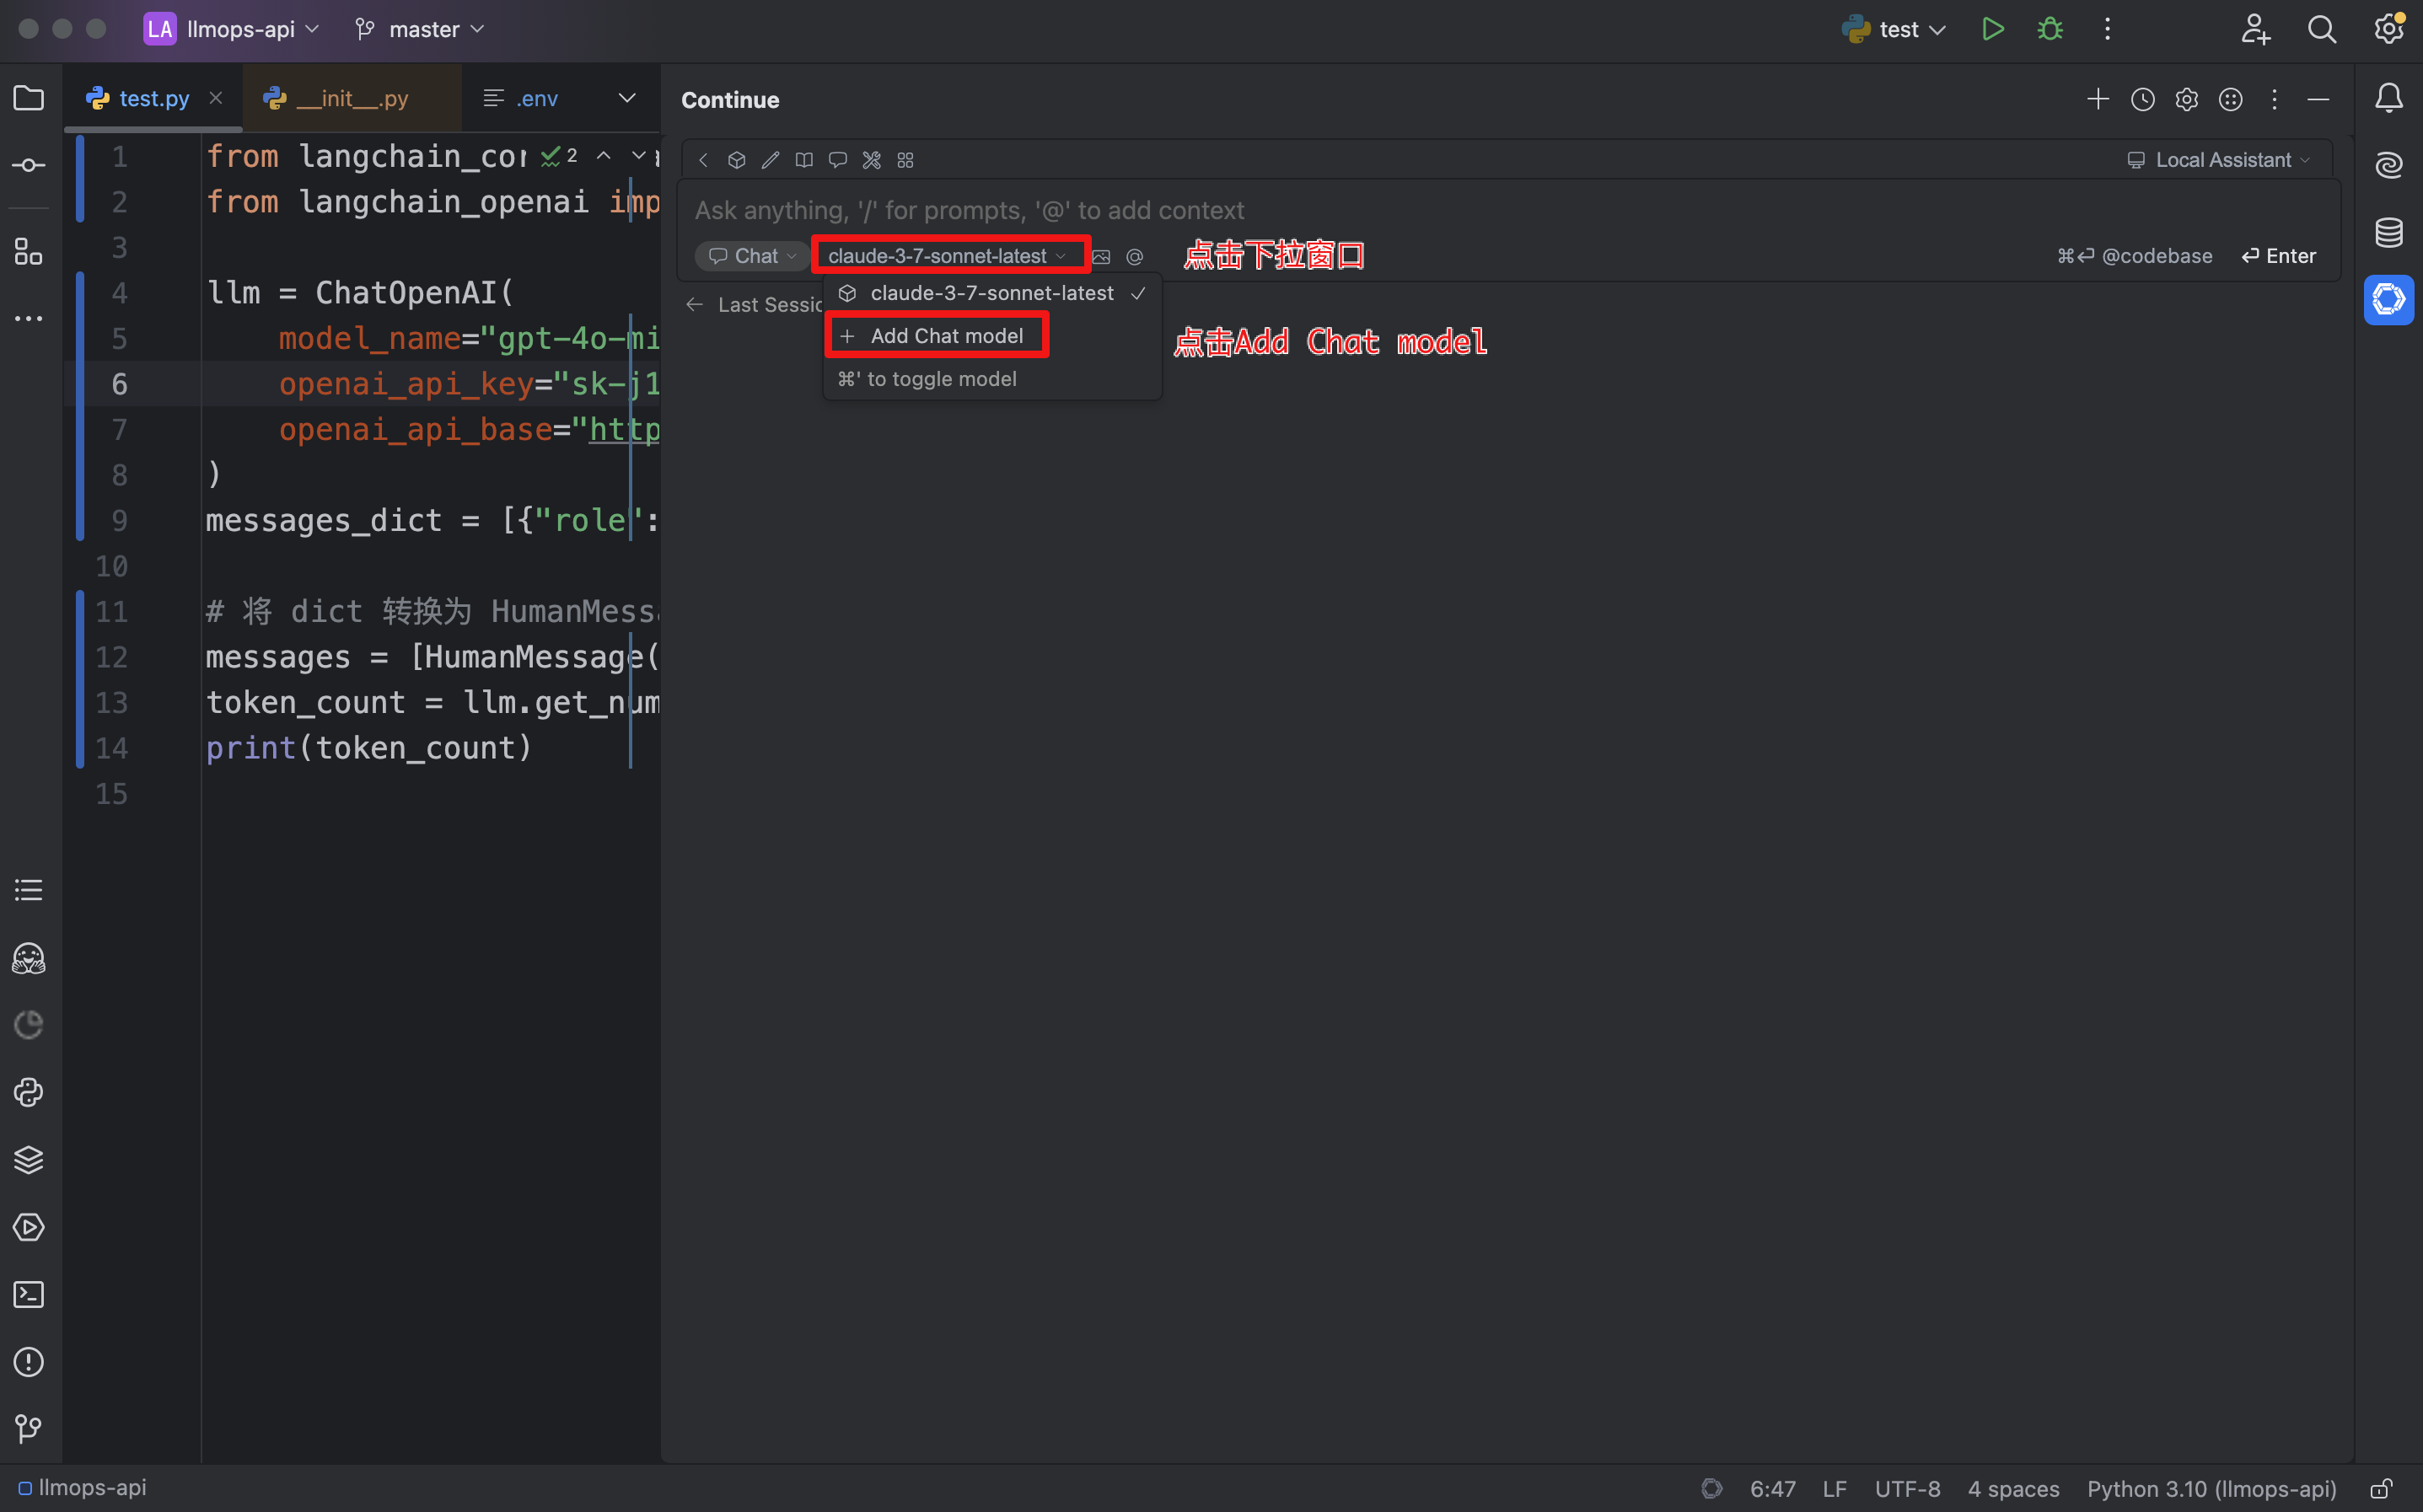The height and width of the screenshot is (1512, 2423).
Task: Click Add Chat model menu entry
Action: point(944,336)
